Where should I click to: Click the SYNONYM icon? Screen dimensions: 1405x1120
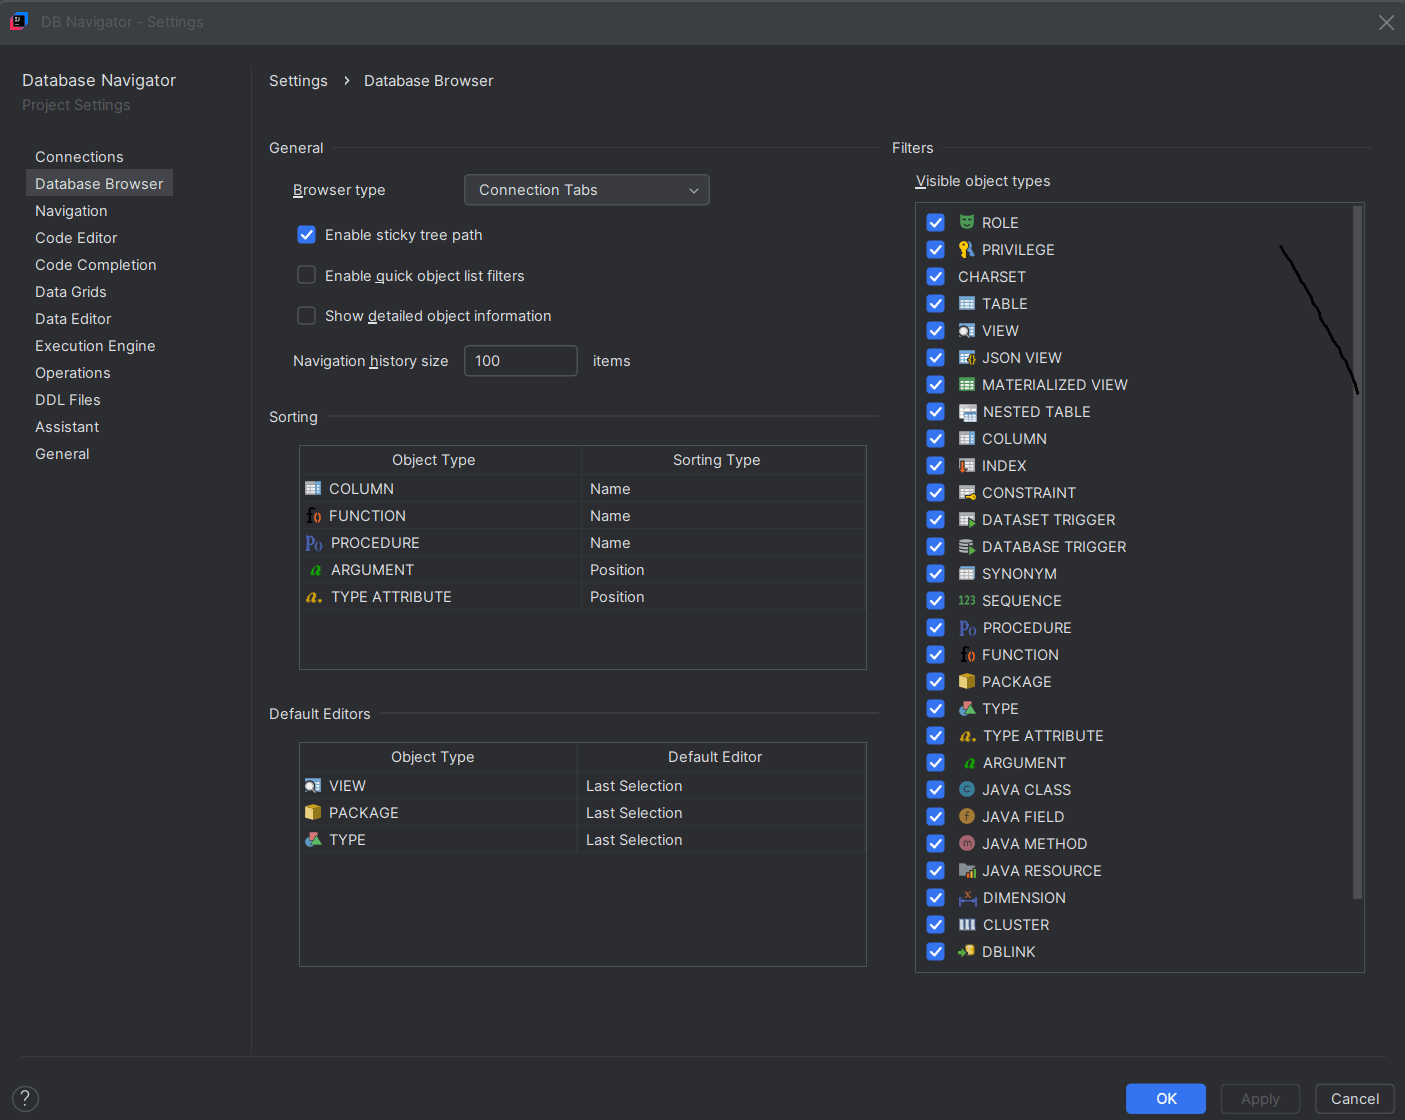967,573
